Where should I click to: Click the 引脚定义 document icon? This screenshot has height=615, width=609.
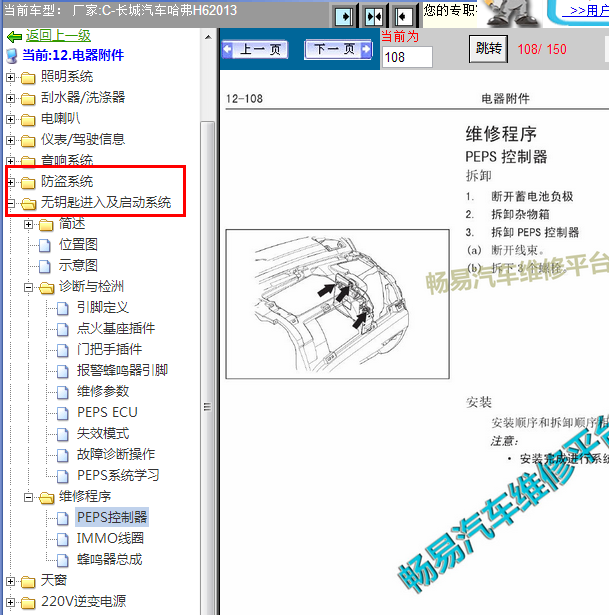pos(63,308)
